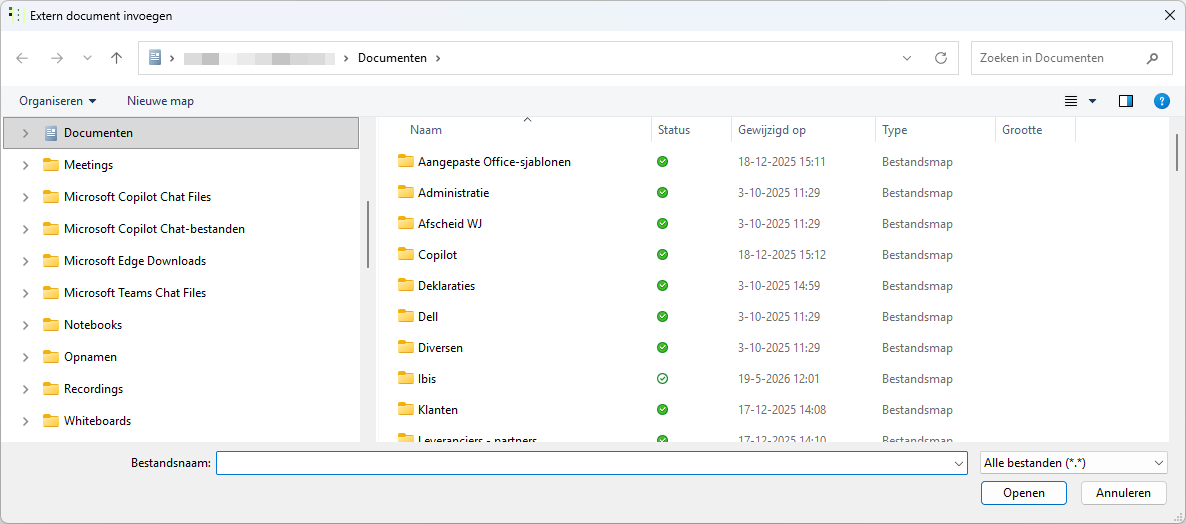
Task: Toggle the preview pane
Action: tap(1125, 101)
